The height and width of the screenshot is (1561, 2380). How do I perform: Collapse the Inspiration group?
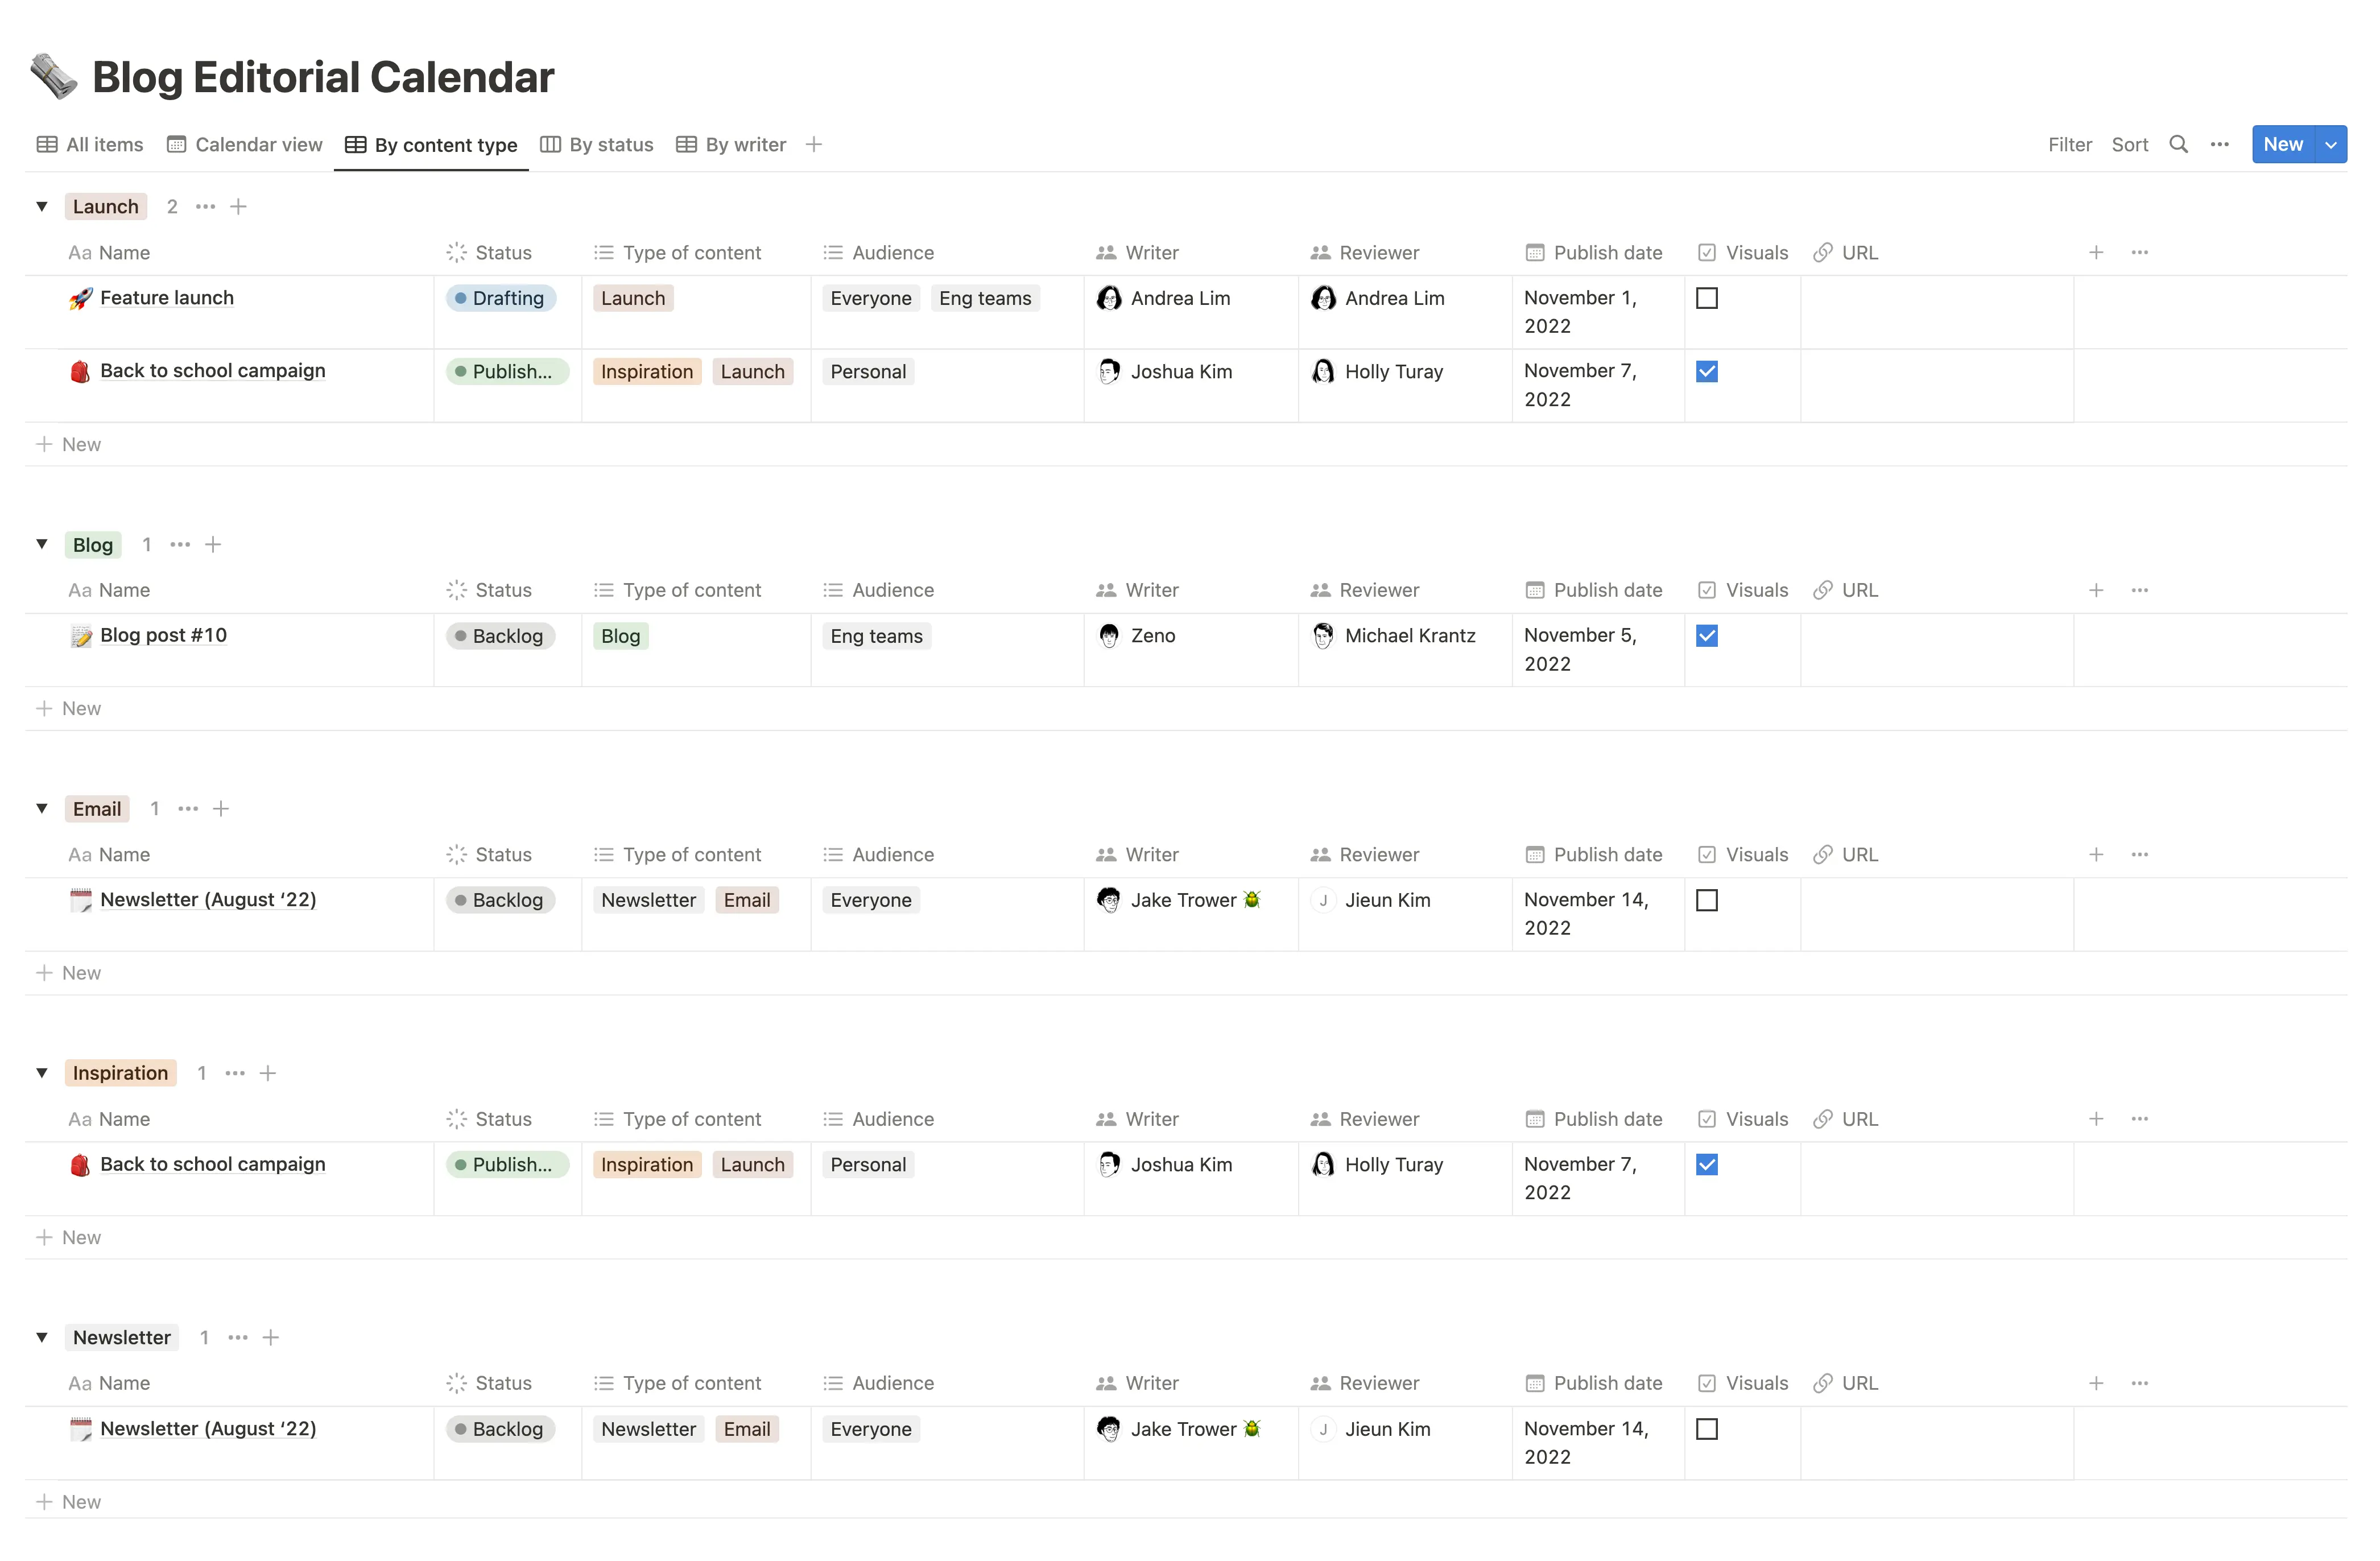coord(42,1072)
